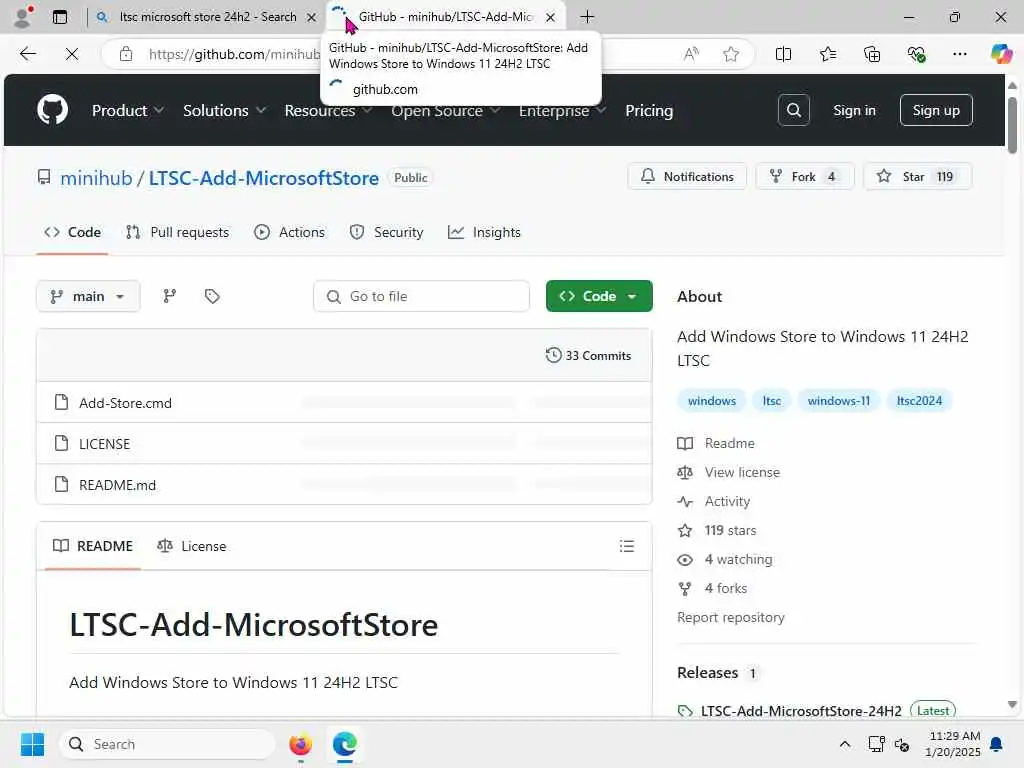Expand the Solutions menu

coord(224,110)
